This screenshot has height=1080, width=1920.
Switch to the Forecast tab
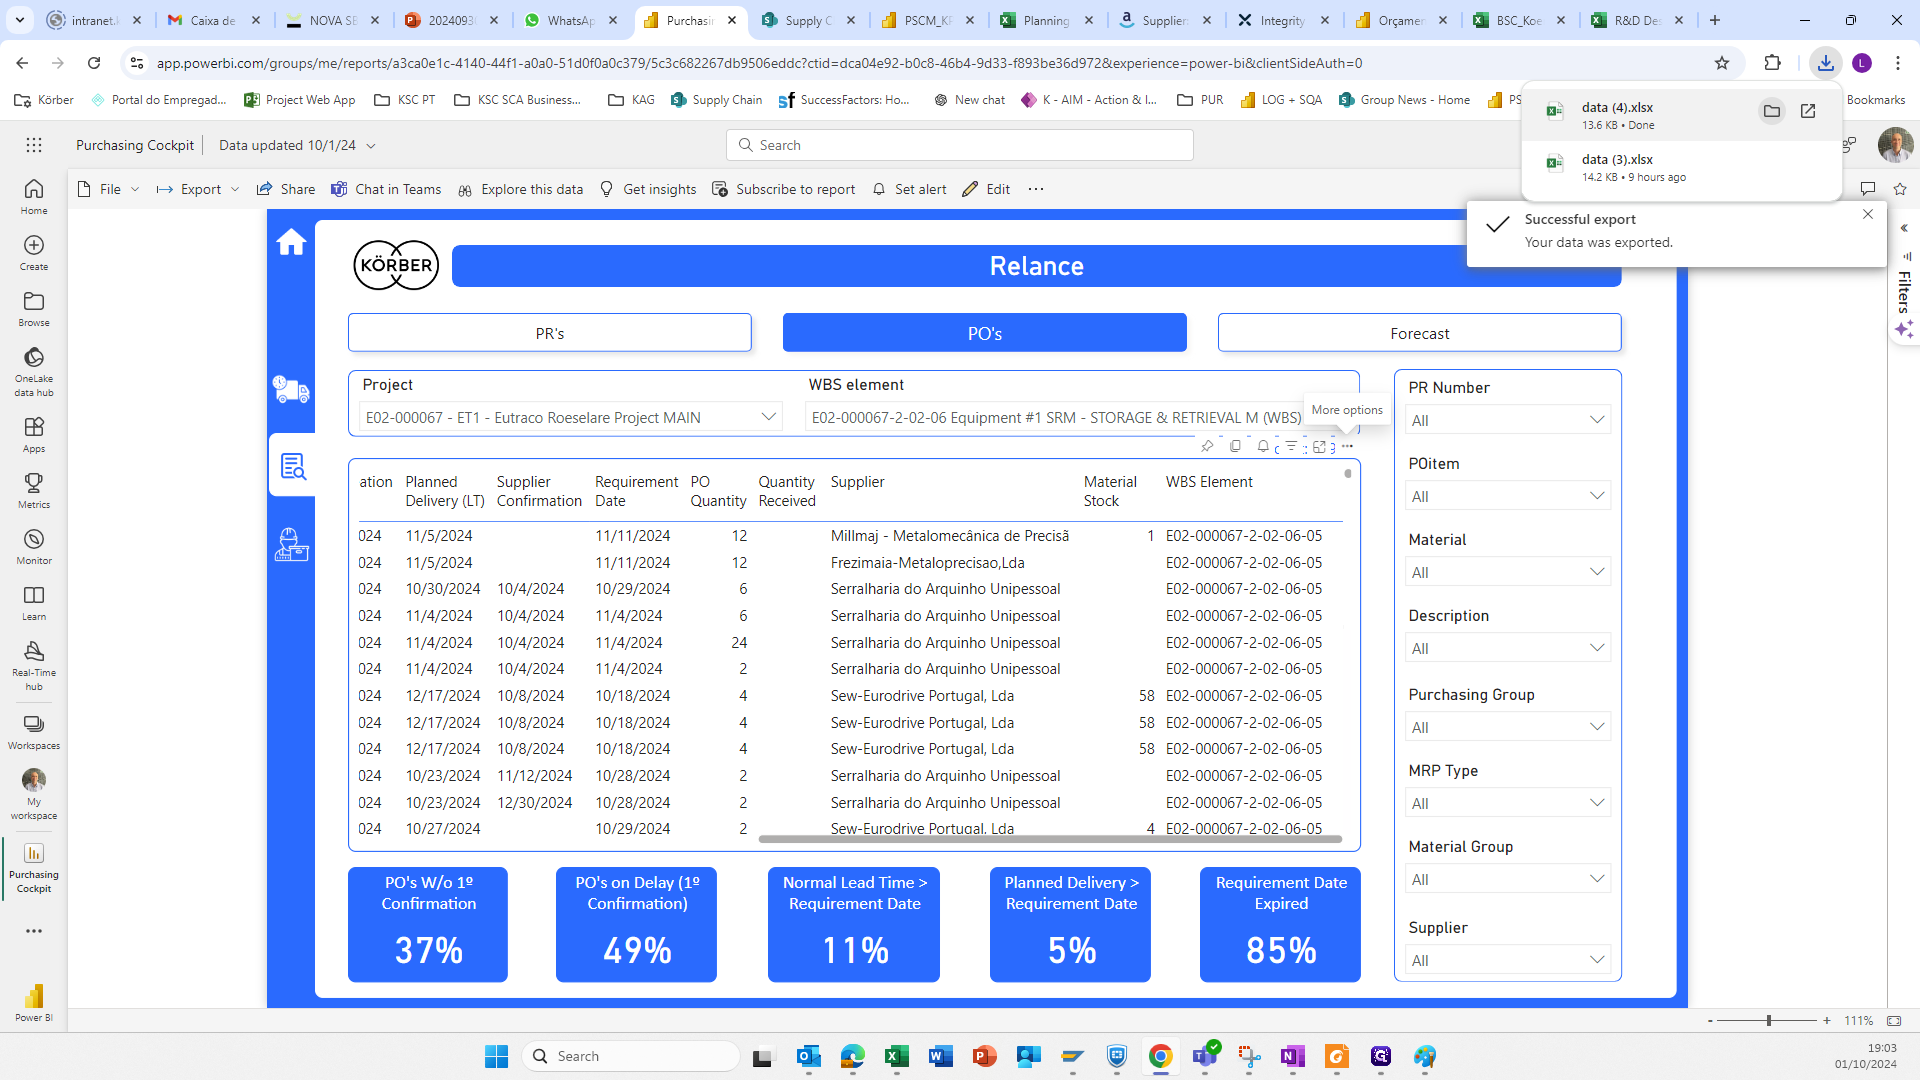(x=1420, y=333)
